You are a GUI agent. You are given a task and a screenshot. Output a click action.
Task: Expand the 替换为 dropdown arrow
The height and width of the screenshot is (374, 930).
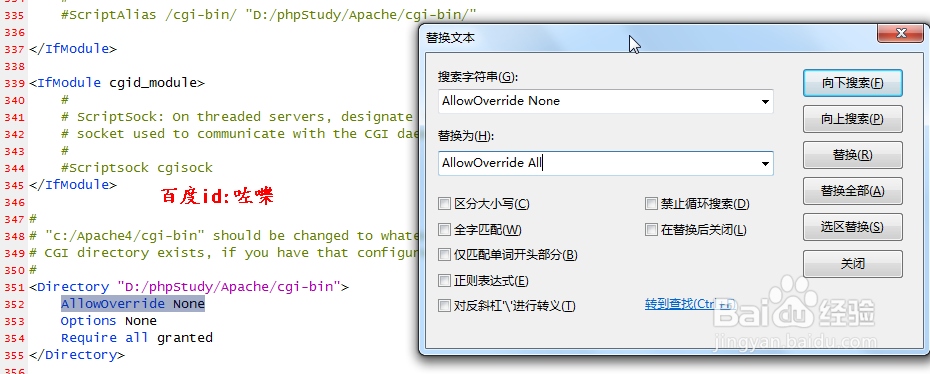point(765,164)
